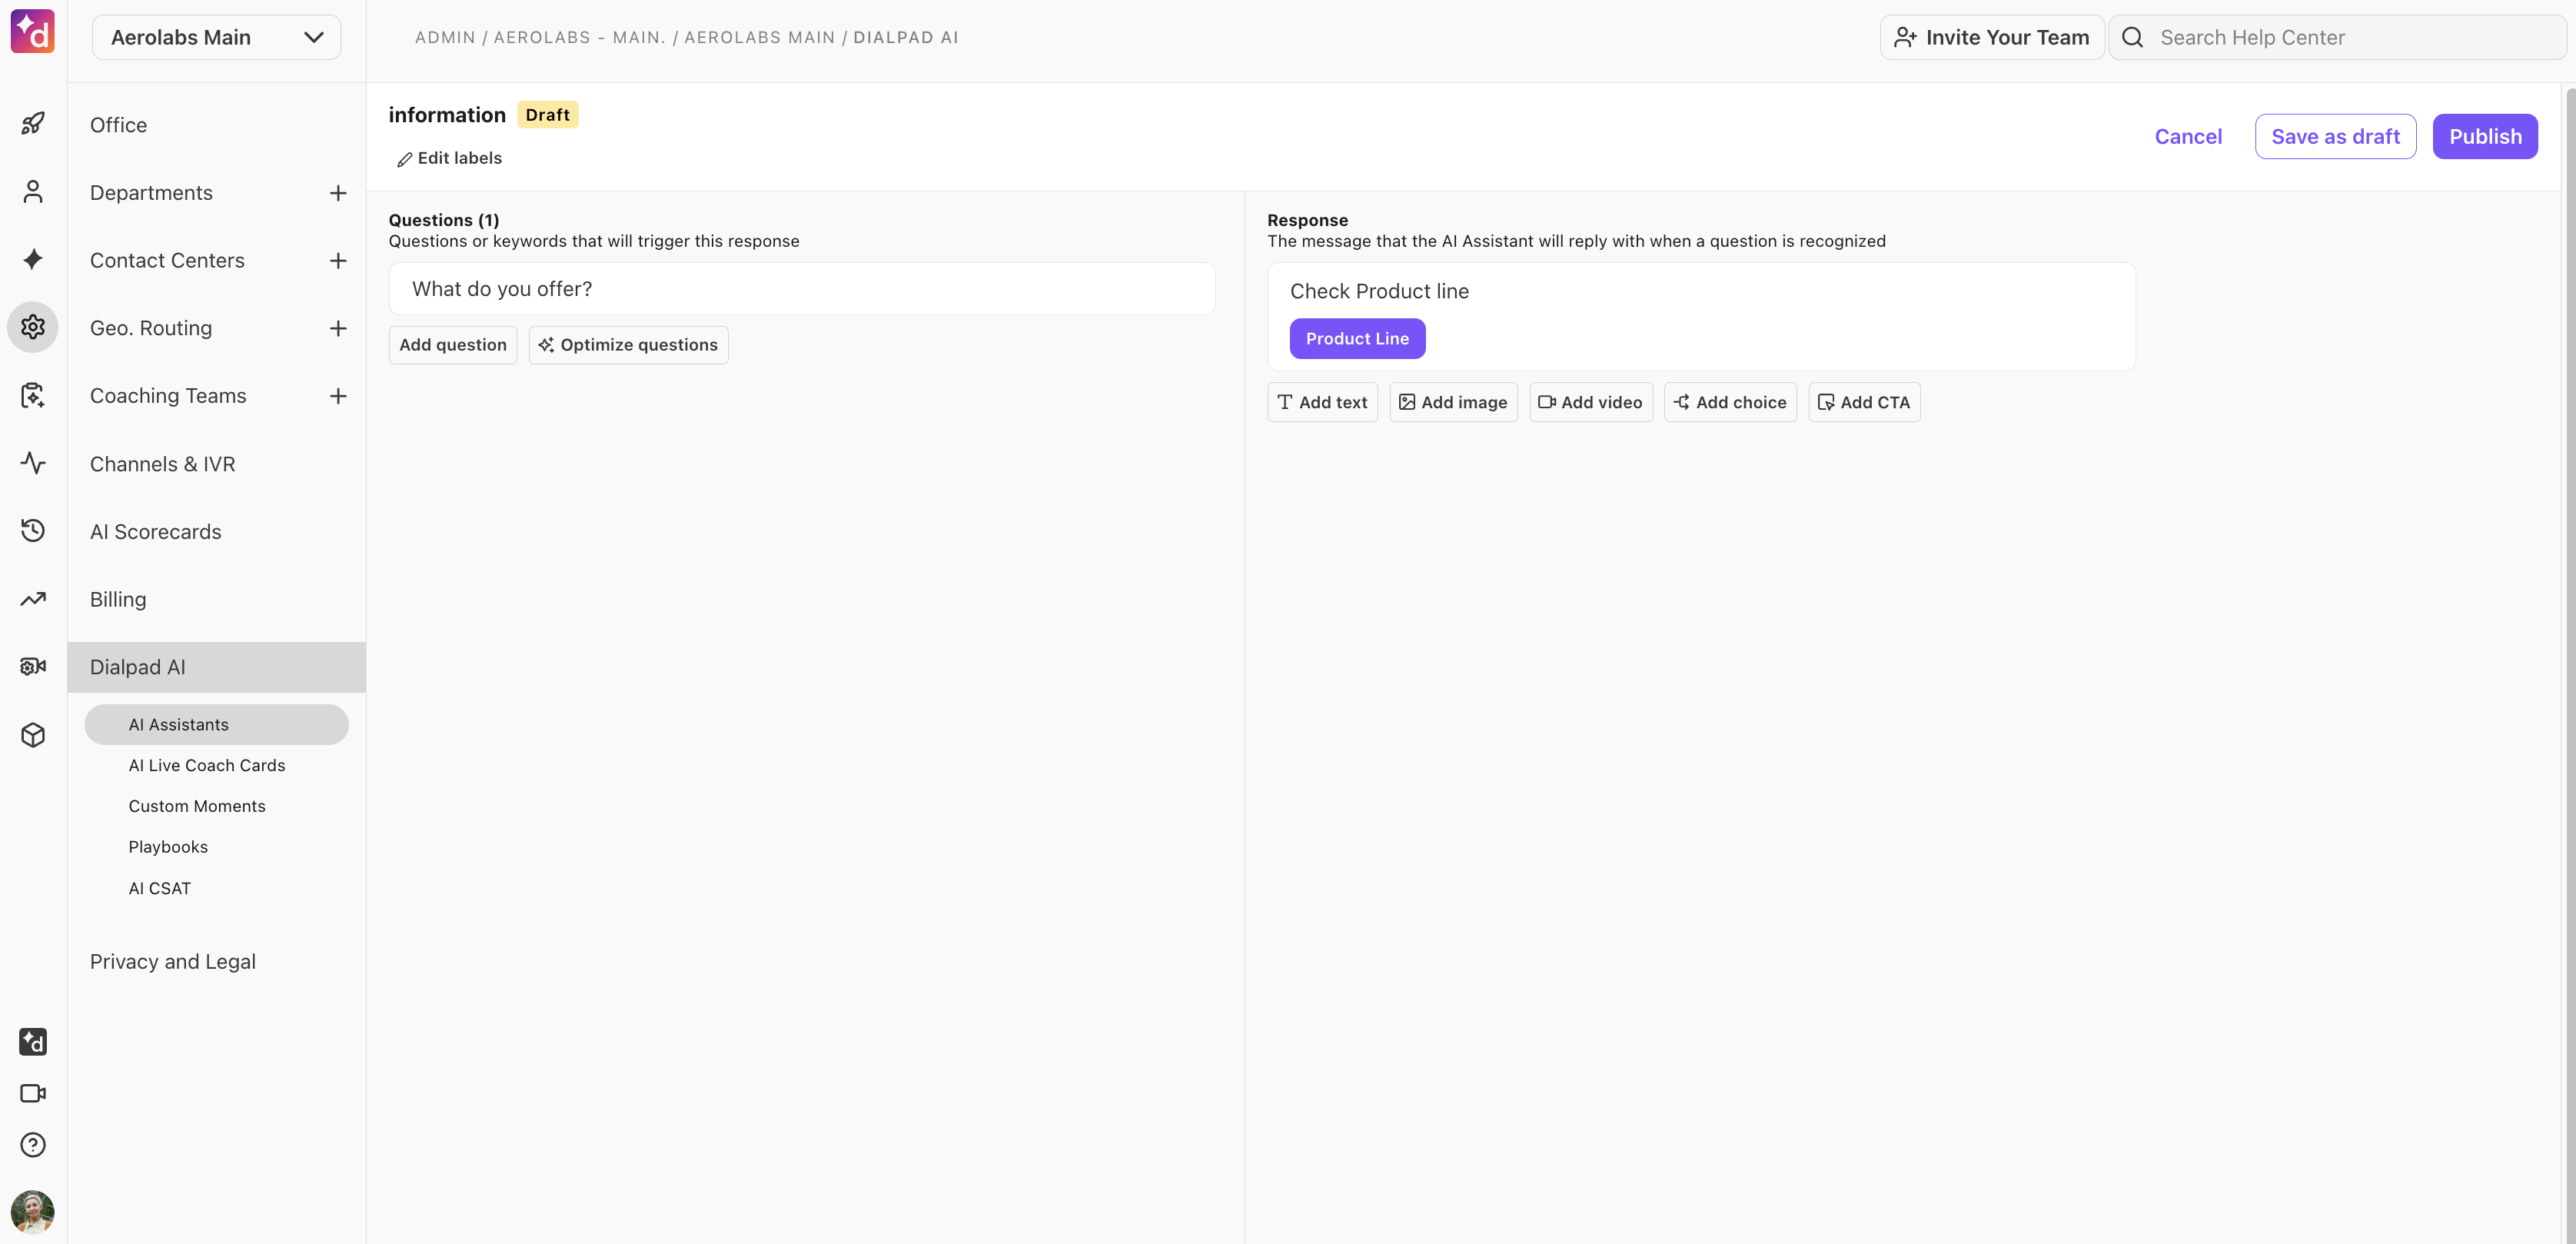Open AI Live Coach Cards
Viewport: 2576px width, 1244px height.
click(207, 765)
